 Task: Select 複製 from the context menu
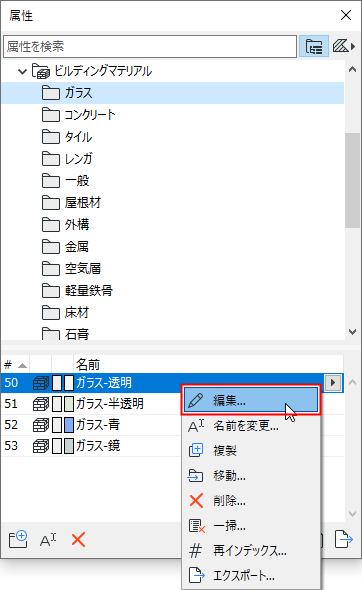pos(251,450)
